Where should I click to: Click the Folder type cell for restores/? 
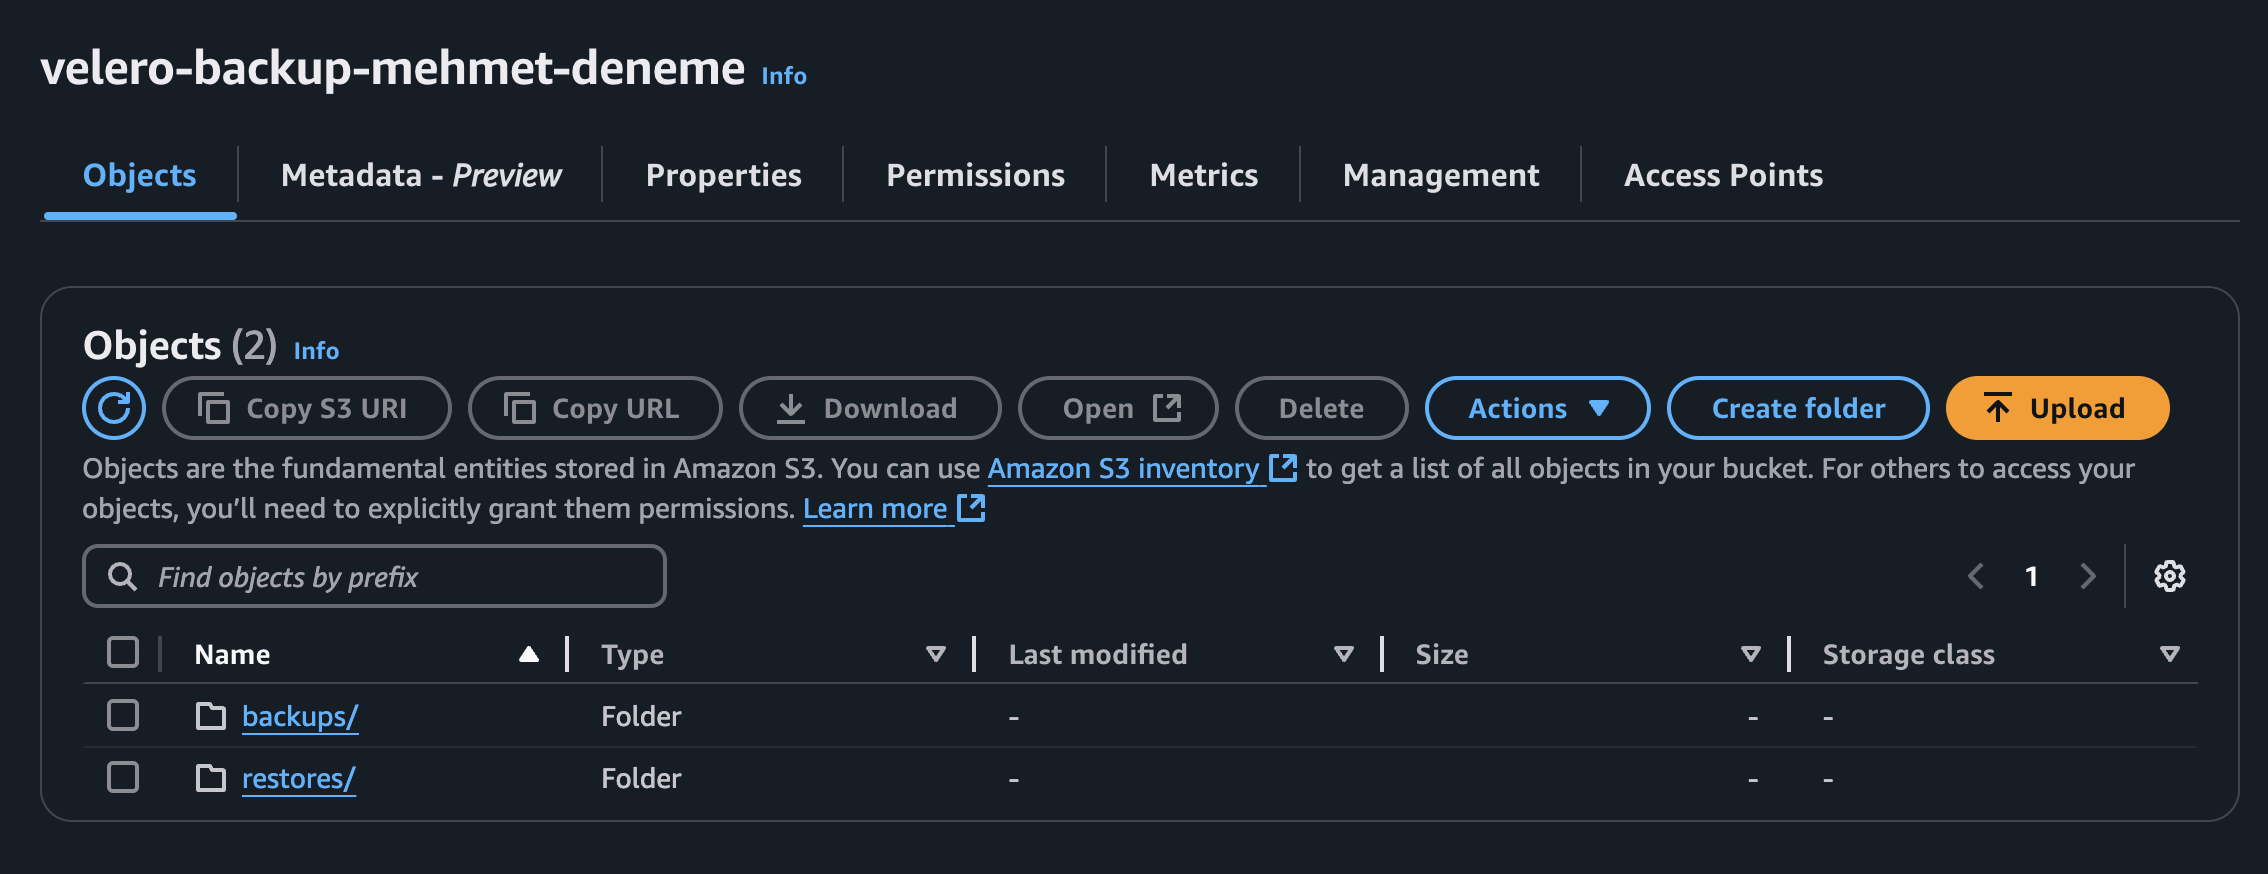[x=641, y=778]
